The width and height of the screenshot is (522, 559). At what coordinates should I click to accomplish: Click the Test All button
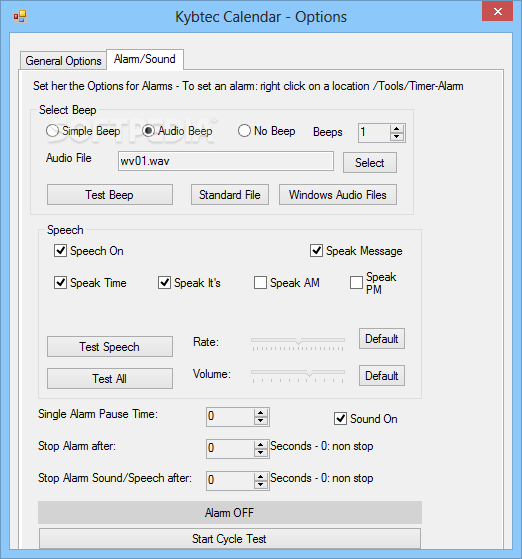pos(110,379)
